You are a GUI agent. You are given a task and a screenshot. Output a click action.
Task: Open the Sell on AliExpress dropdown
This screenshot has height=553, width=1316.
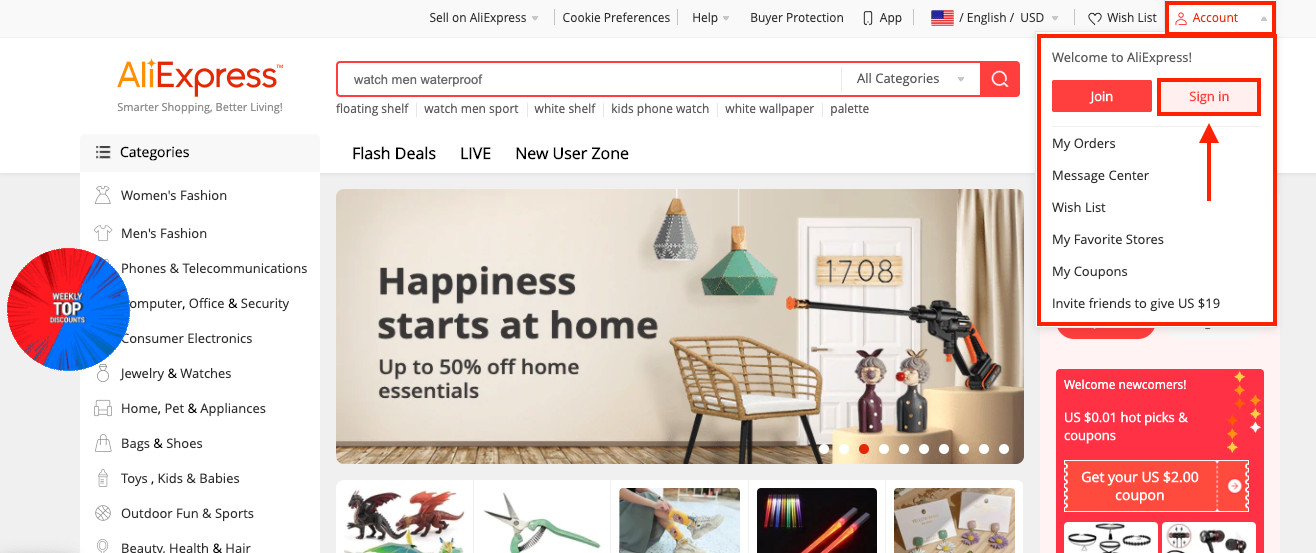click(x=484, y=18)
